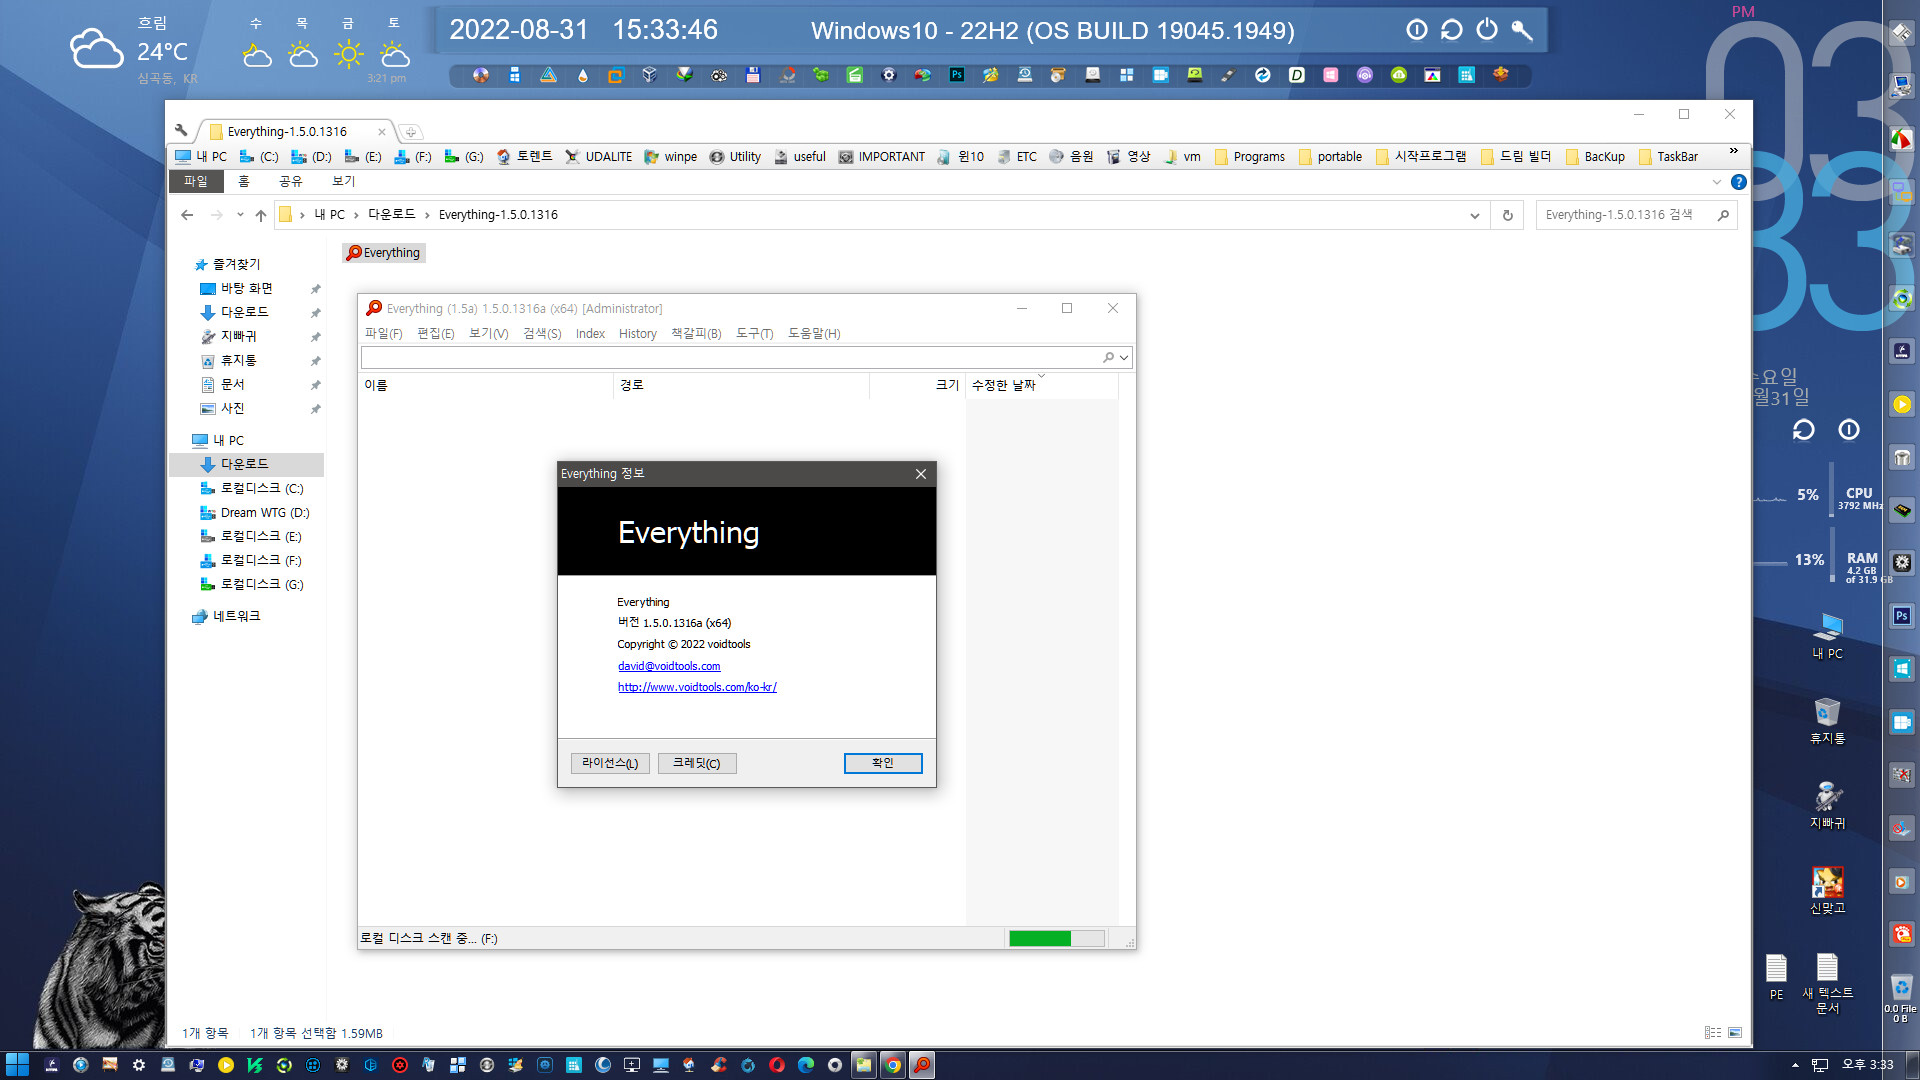Open Opera from the taskbar
The image size is (1920, 1080).
pos(777,1065)
